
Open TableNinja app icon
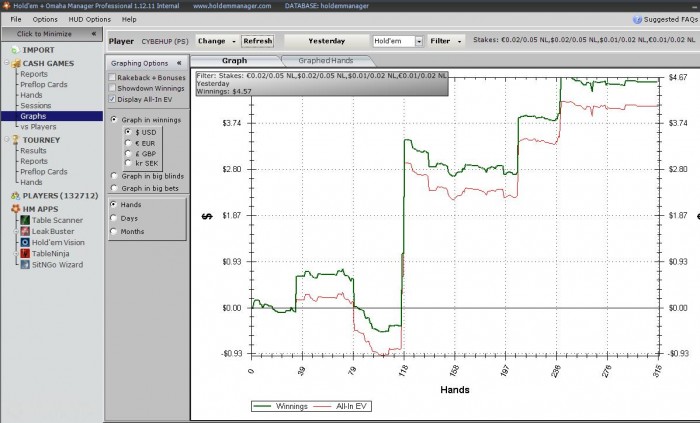tap(25, 253)
